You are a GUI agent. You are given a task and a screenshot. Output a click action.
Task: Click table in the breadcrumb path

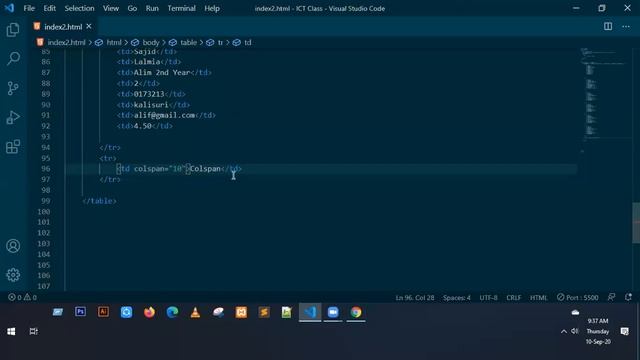pos(188,42)
